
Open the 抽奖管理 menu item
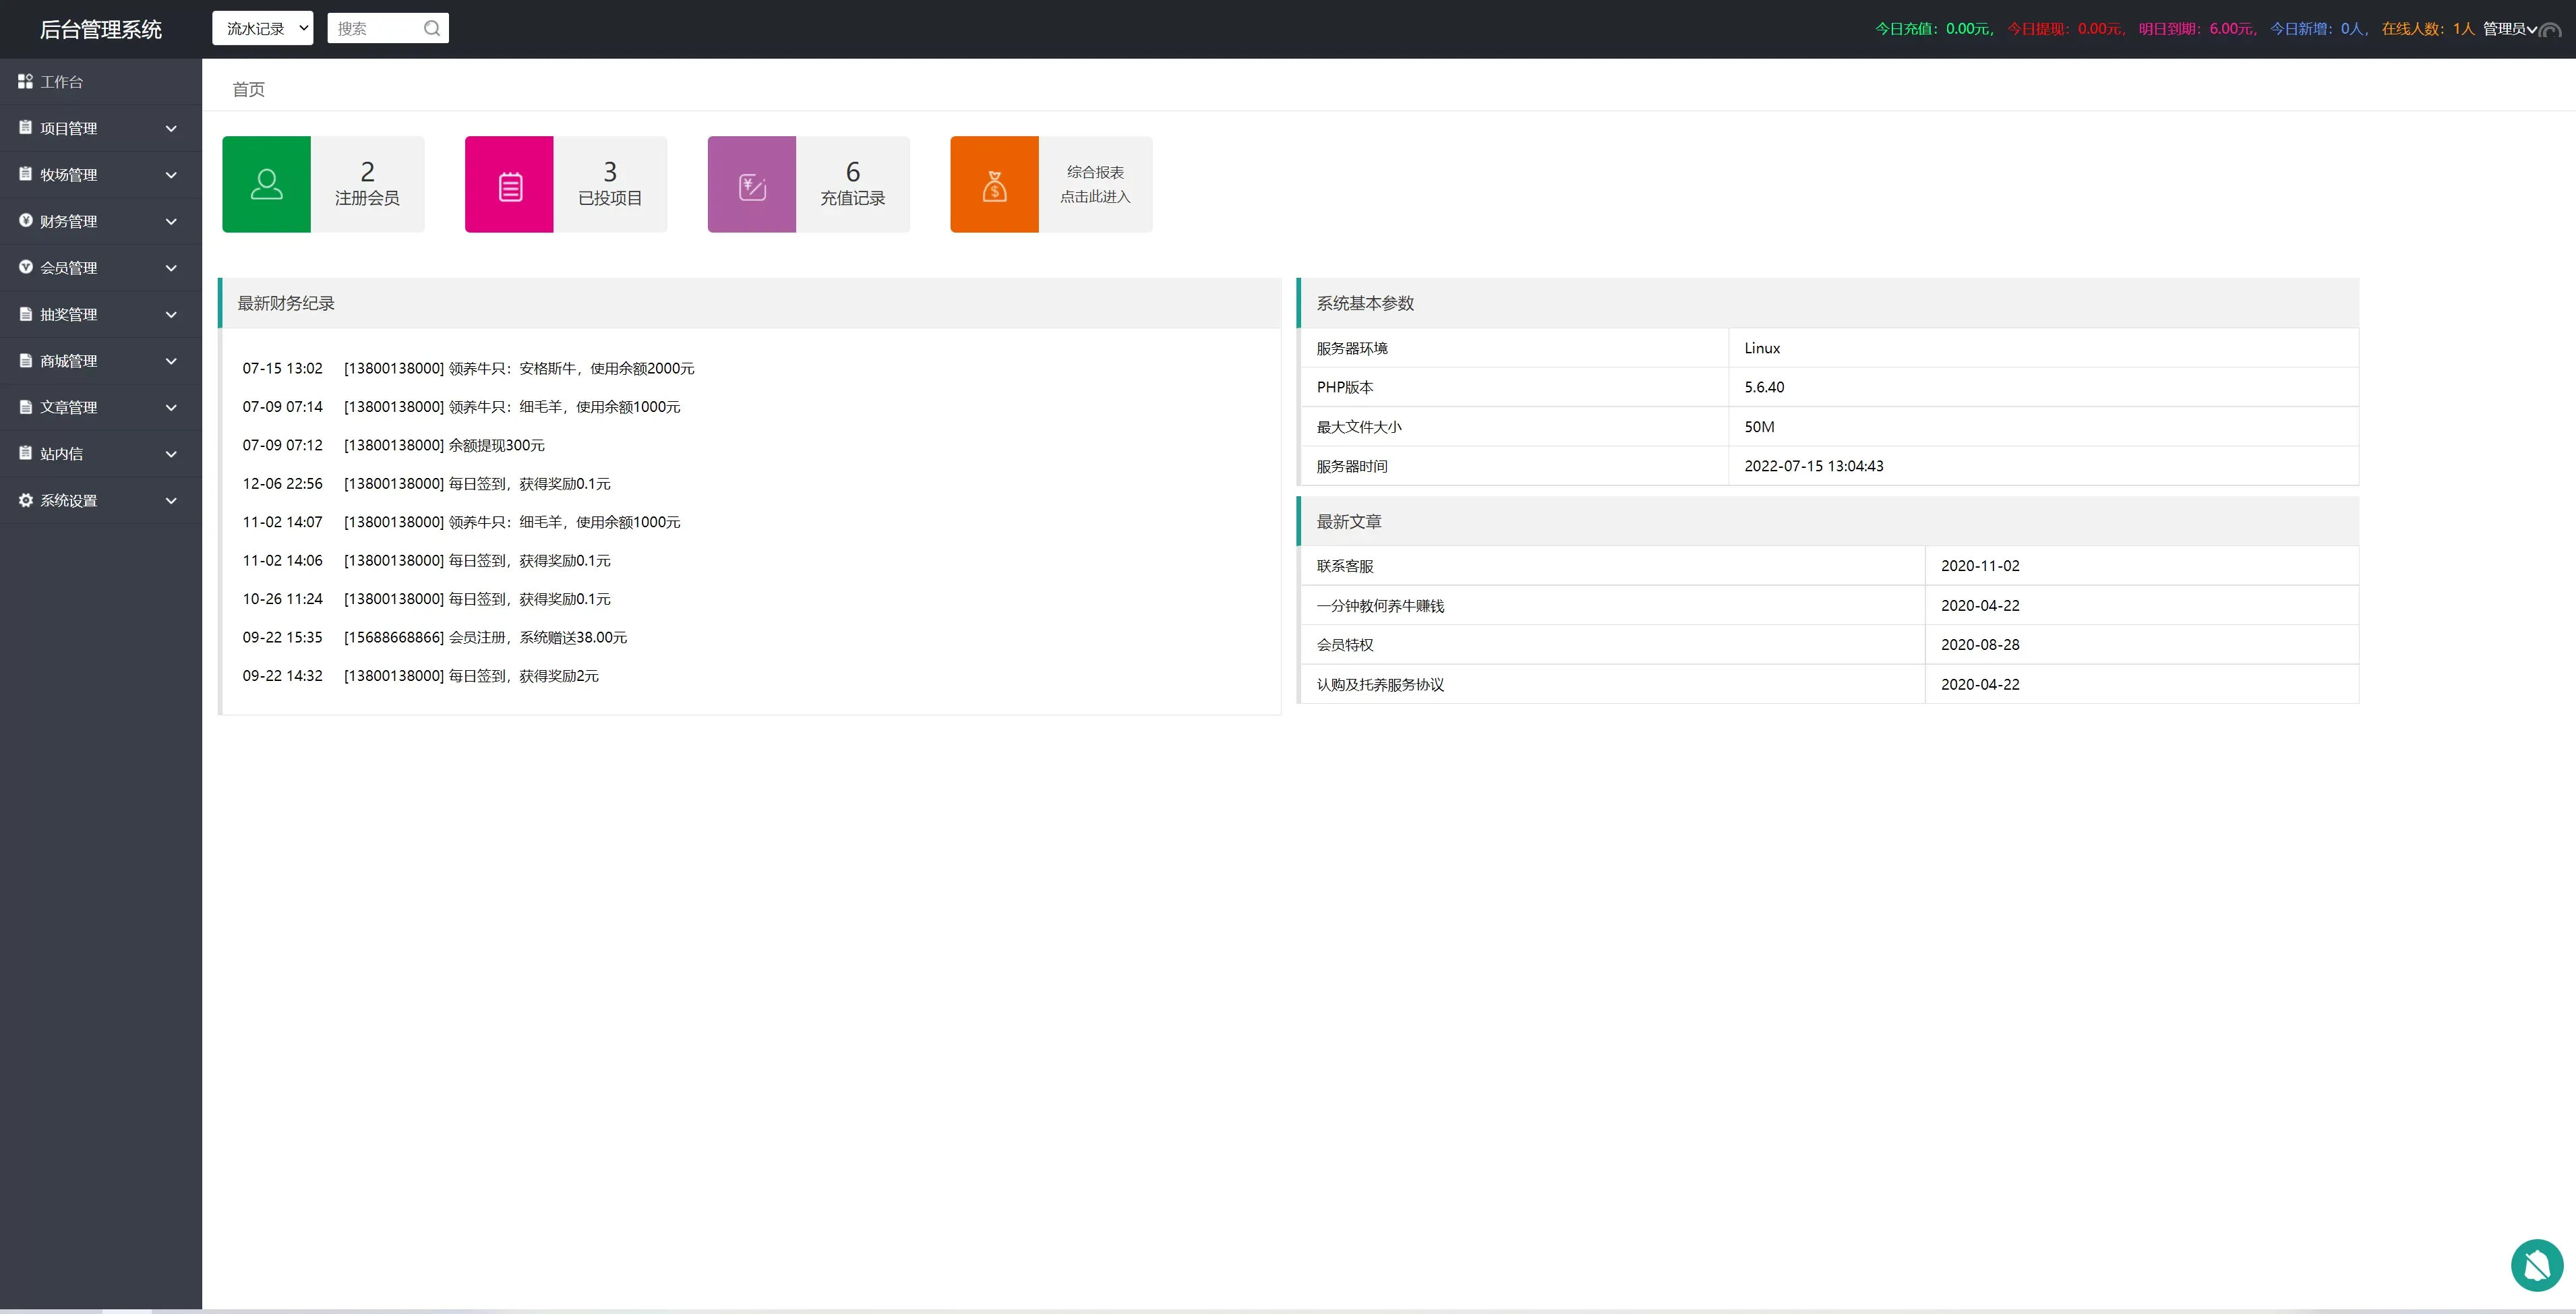coord(68,315)
